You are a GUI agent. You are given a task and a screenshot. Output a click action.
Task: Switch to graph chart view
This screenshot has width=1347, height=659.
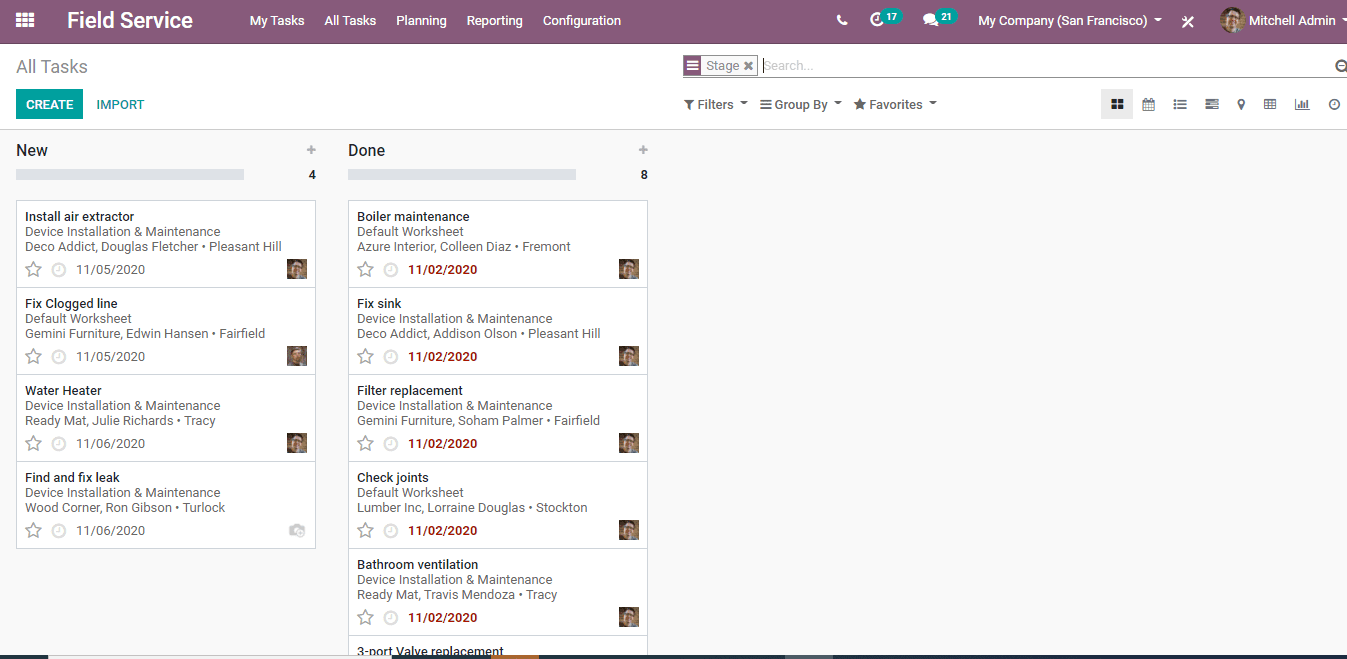point(1301,104)
